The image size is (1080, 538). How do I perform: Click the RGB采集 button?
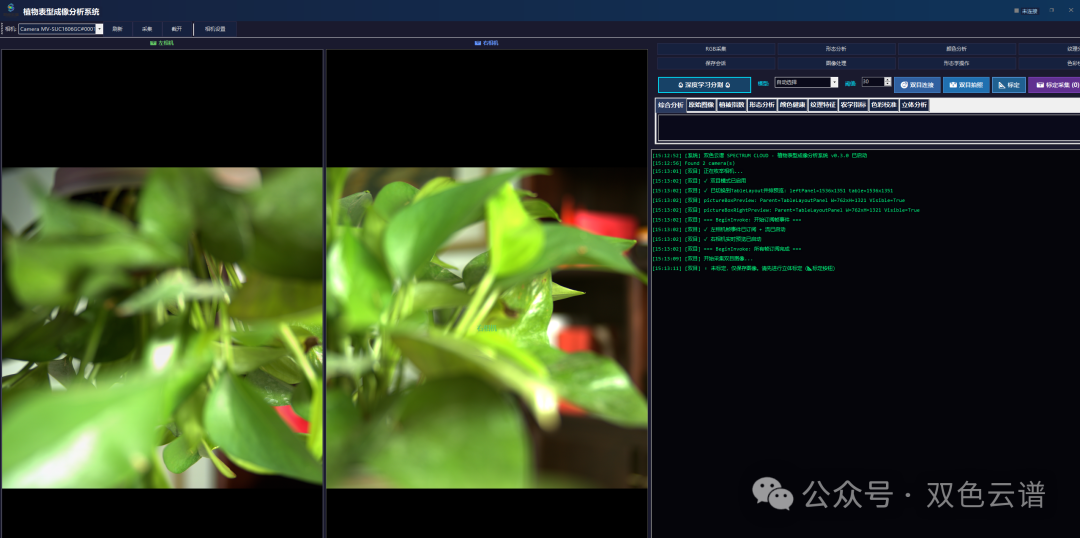coord(716,50)
